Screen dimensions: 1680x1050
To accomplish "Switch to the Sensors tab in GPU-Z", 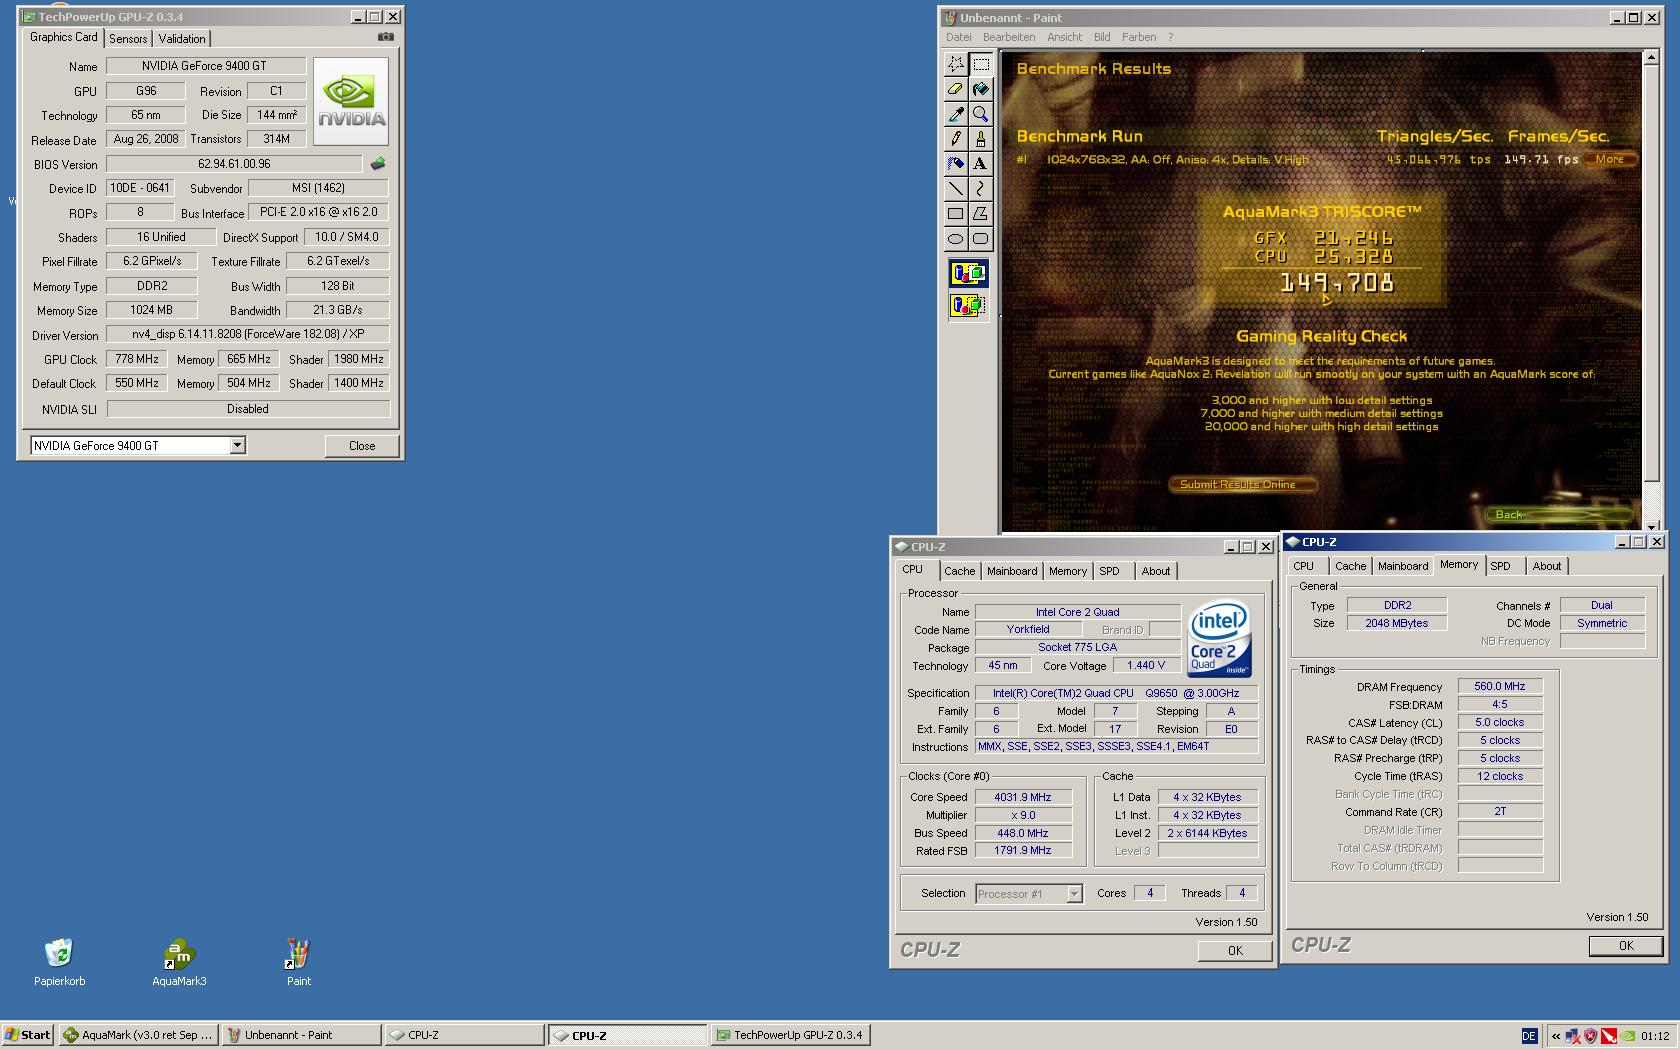I will click(x=128, y=39).
